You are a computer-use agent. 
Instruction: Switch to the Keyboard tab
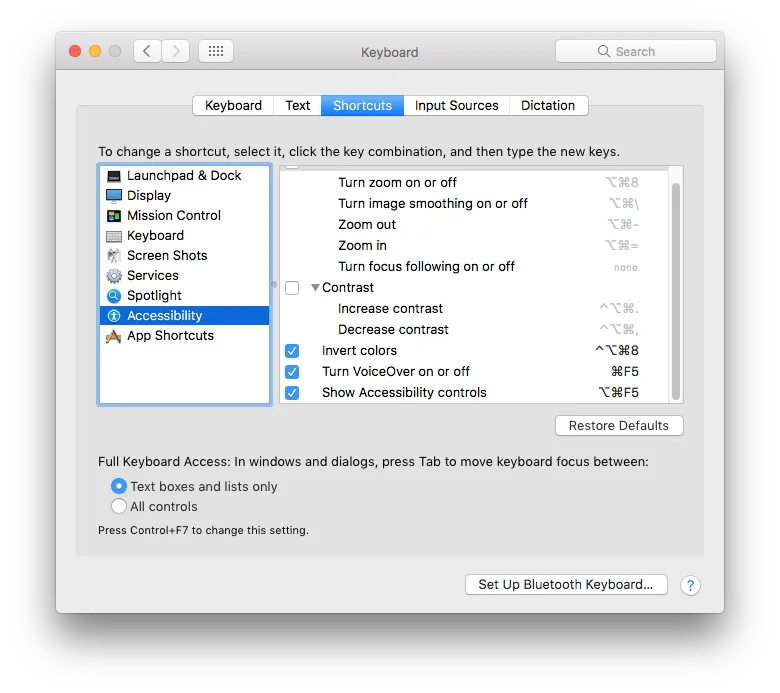click(233, 105)
